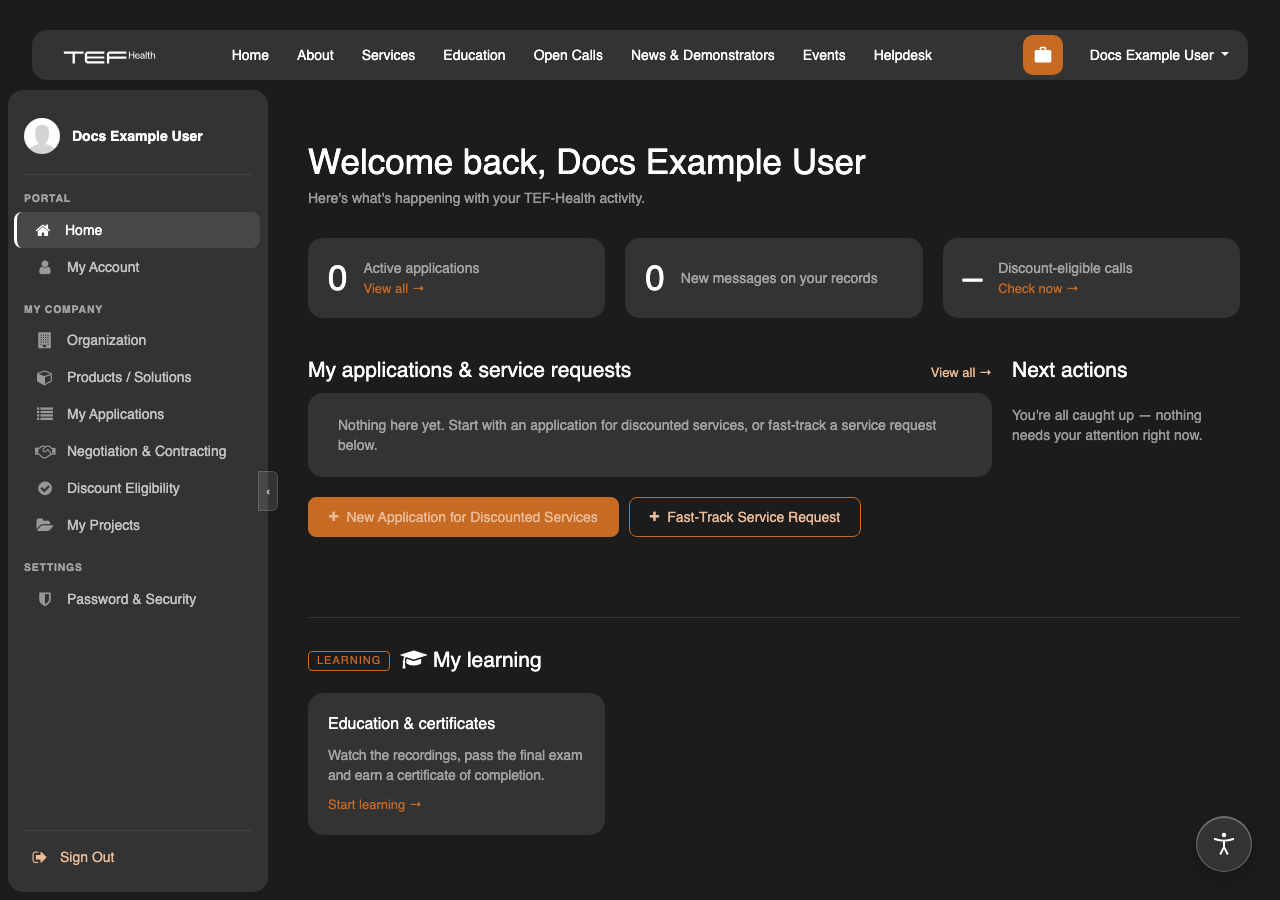Click the Start learning link
1280x900 pixels.
[x=375, y=804]
